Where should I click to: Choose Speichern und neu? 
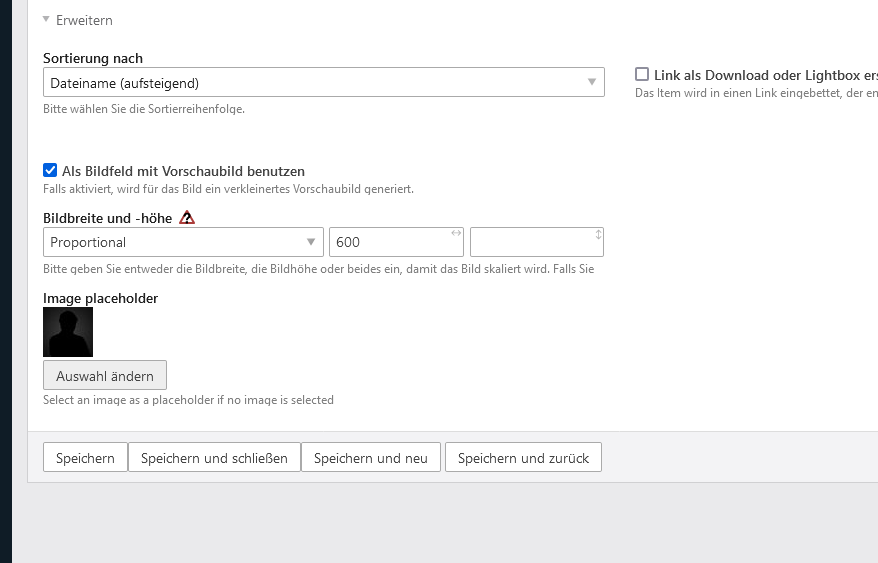coord(370,458)
